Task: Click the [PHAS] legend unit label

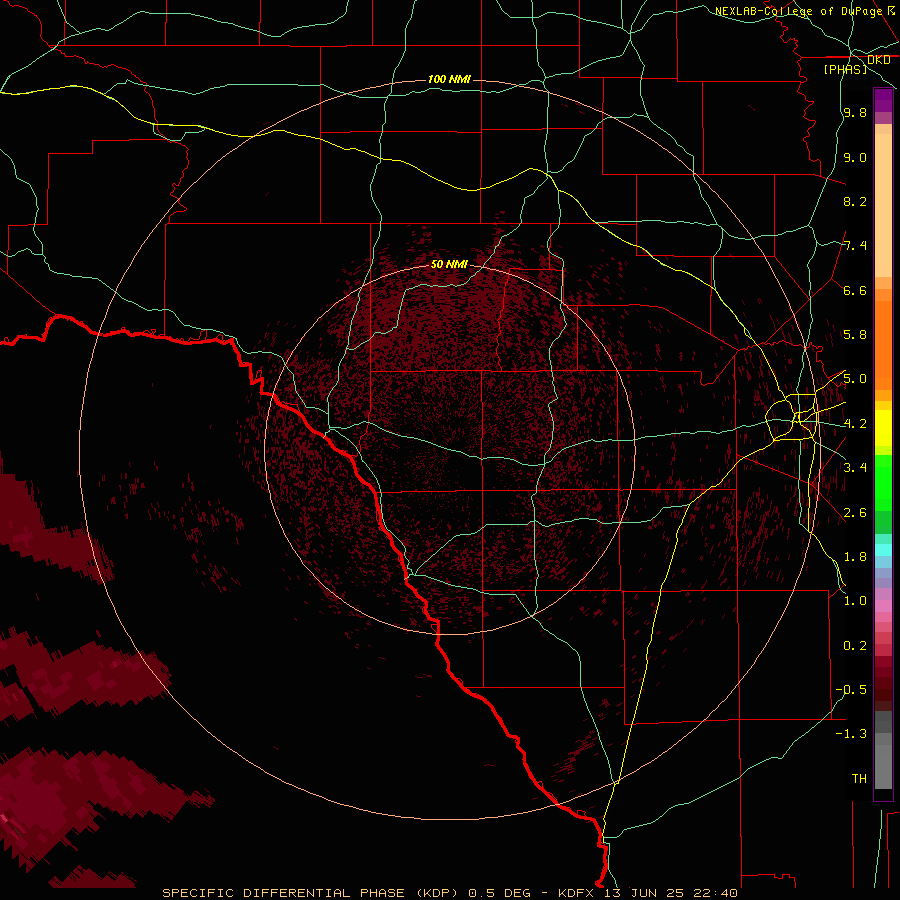Action: (845, 69)
